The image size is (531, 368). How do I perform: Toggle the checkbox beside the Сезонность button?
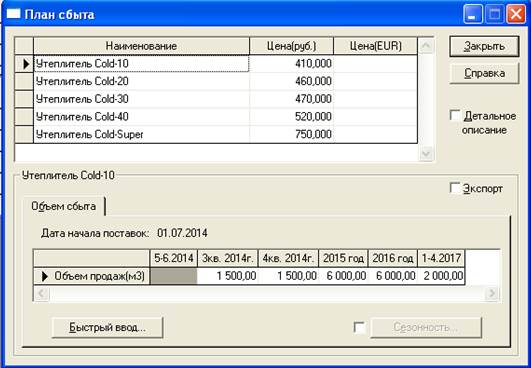point(359,327)
